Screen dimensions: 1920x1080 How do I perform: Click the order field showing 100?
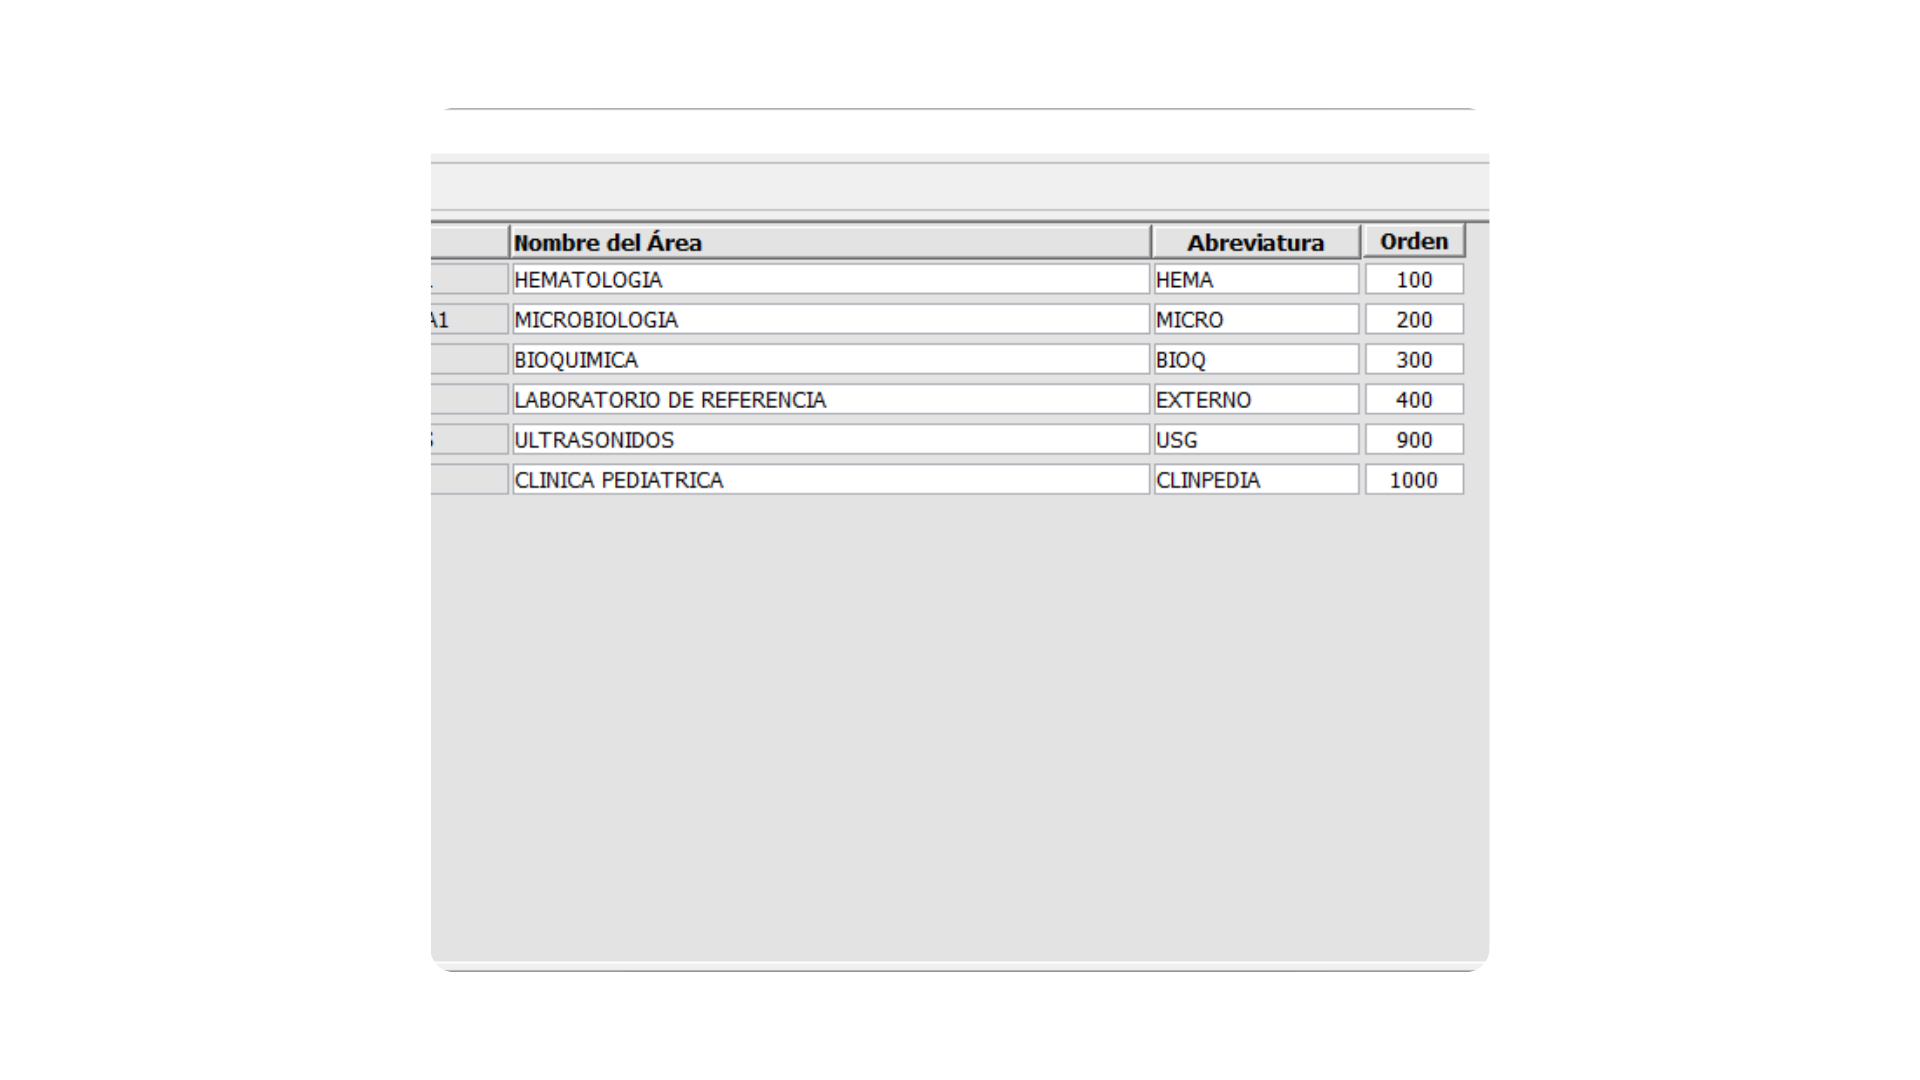1414,280
